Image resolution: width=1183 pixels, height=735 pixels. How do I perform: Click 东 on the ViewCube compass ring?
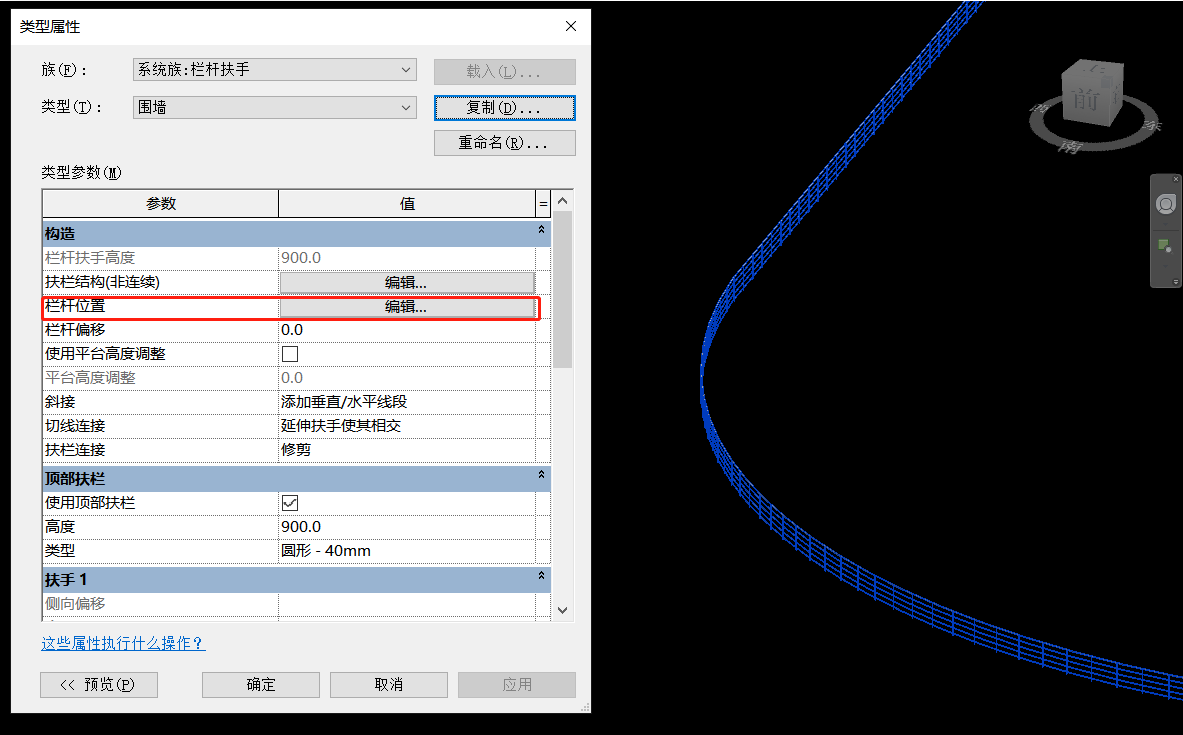pos(1153,125)
